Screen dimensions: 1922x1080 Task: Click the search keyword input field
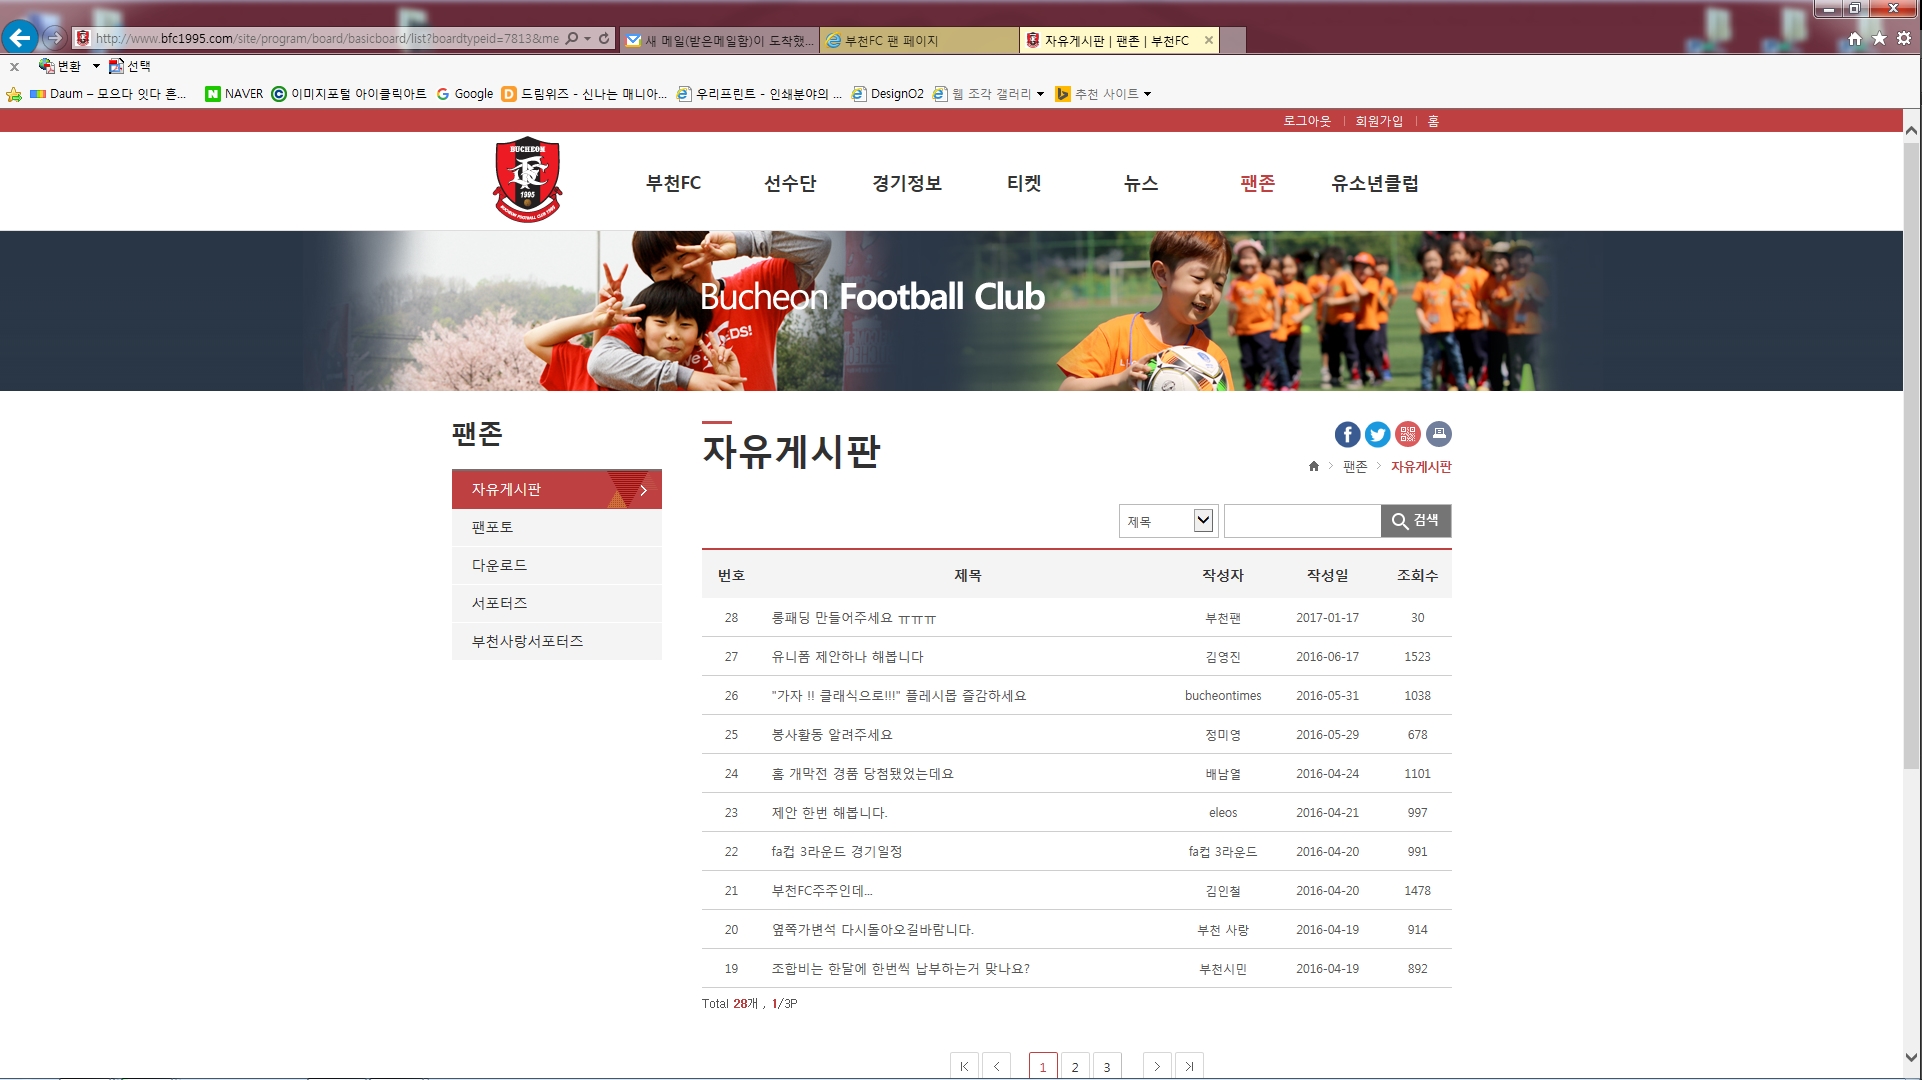1302,521
